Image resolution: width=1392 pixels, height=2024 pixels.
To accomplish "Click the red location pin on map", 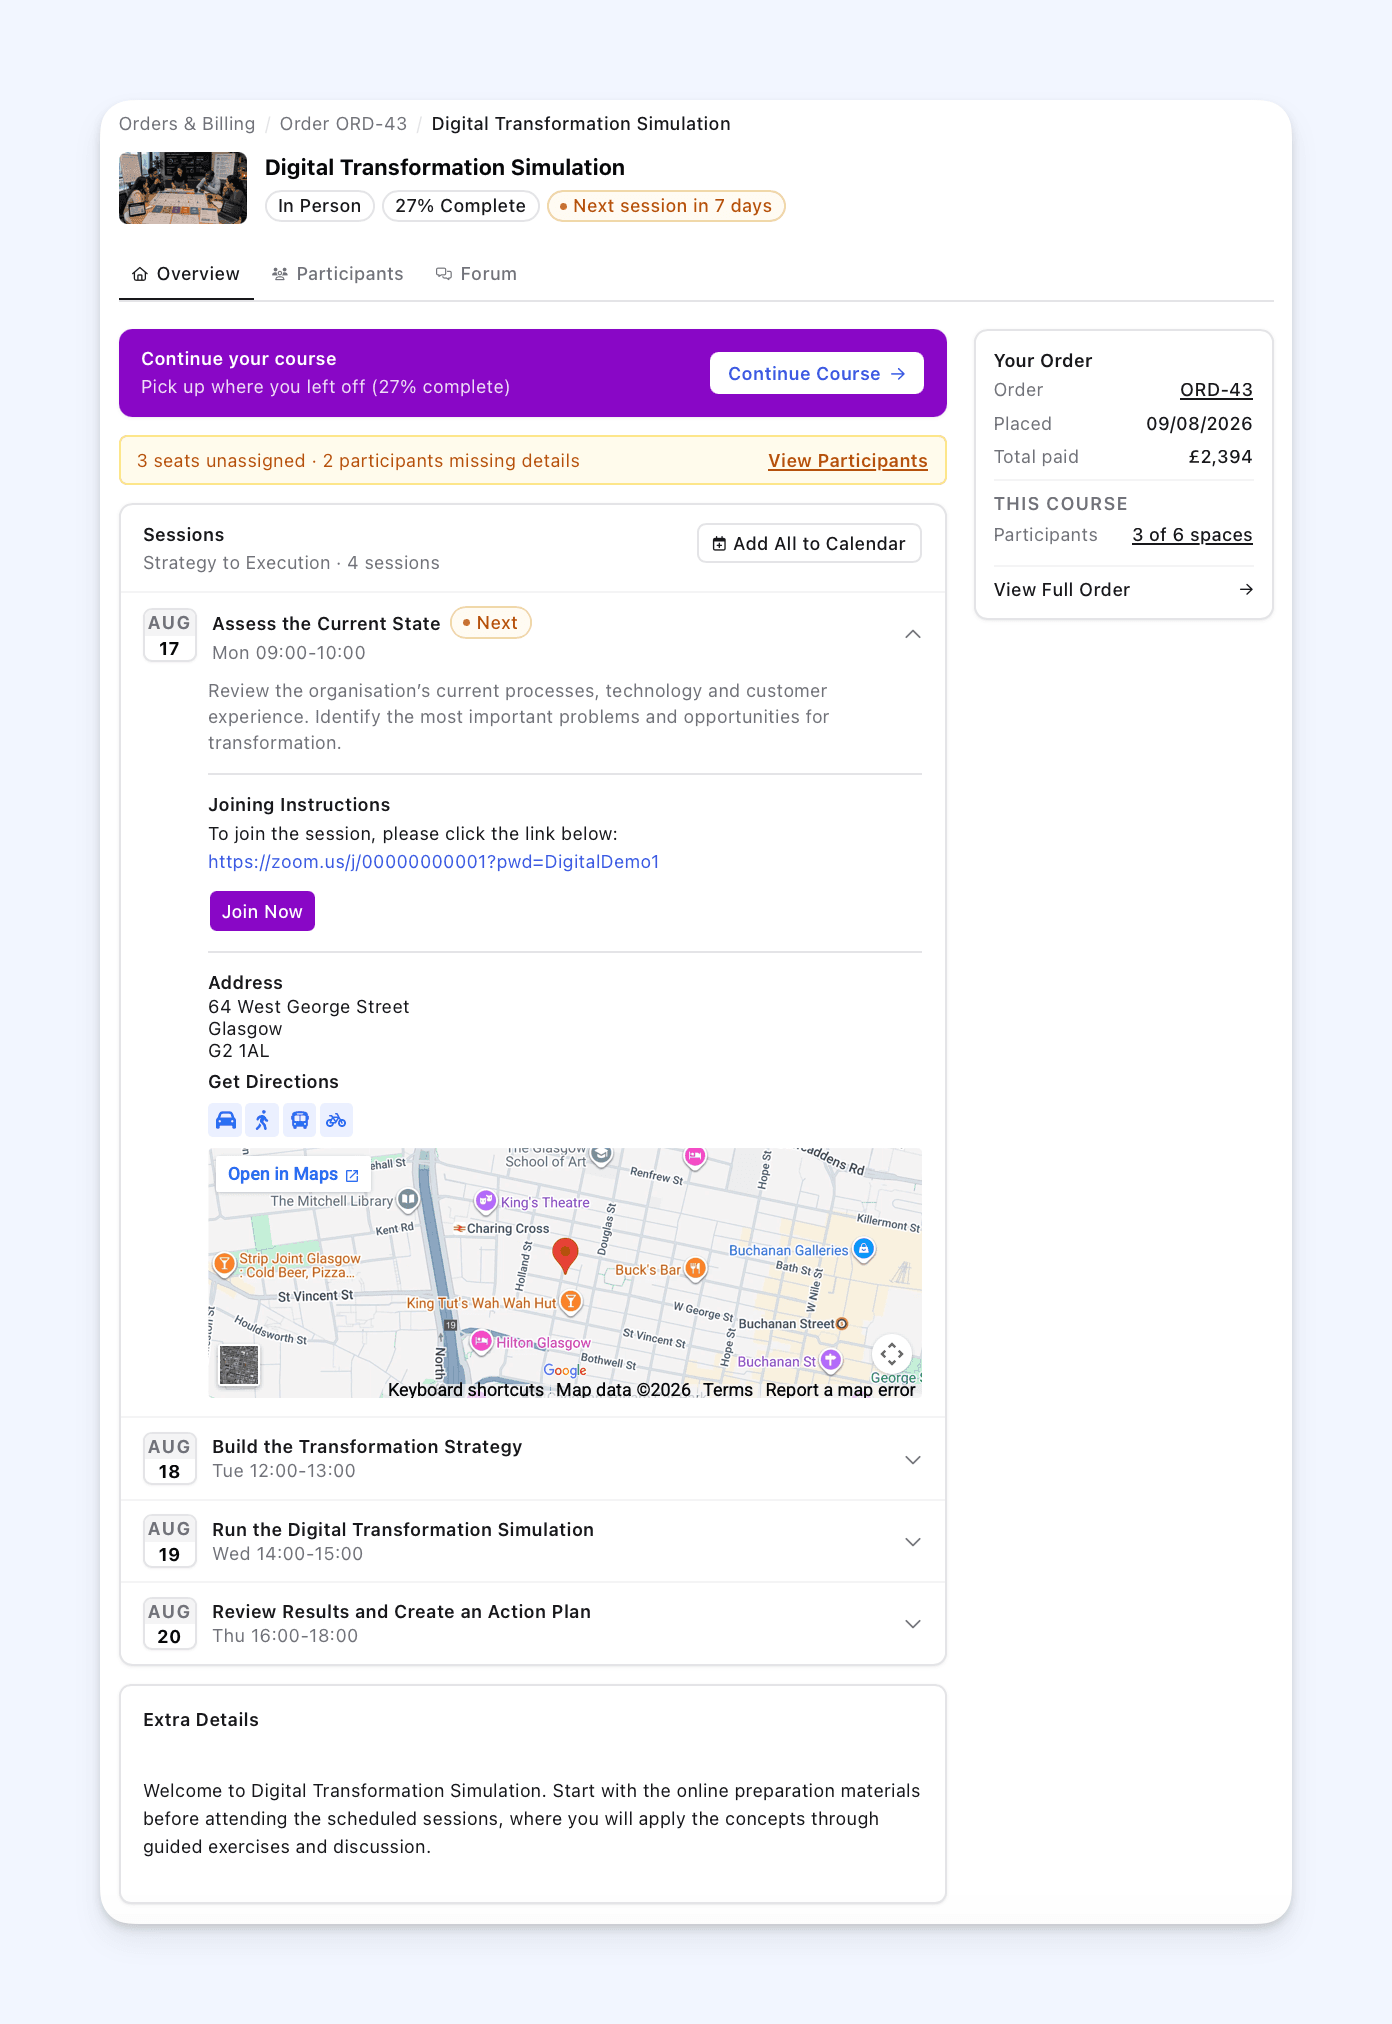I will [x=565, y=1255].
